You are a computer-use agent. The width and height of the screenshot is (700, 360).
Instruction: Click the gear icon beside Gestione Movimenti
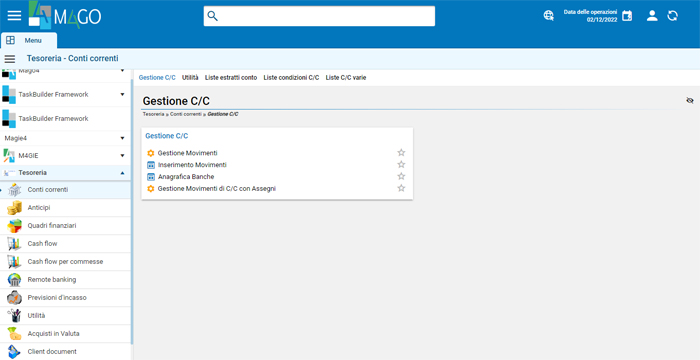[150, 153]
